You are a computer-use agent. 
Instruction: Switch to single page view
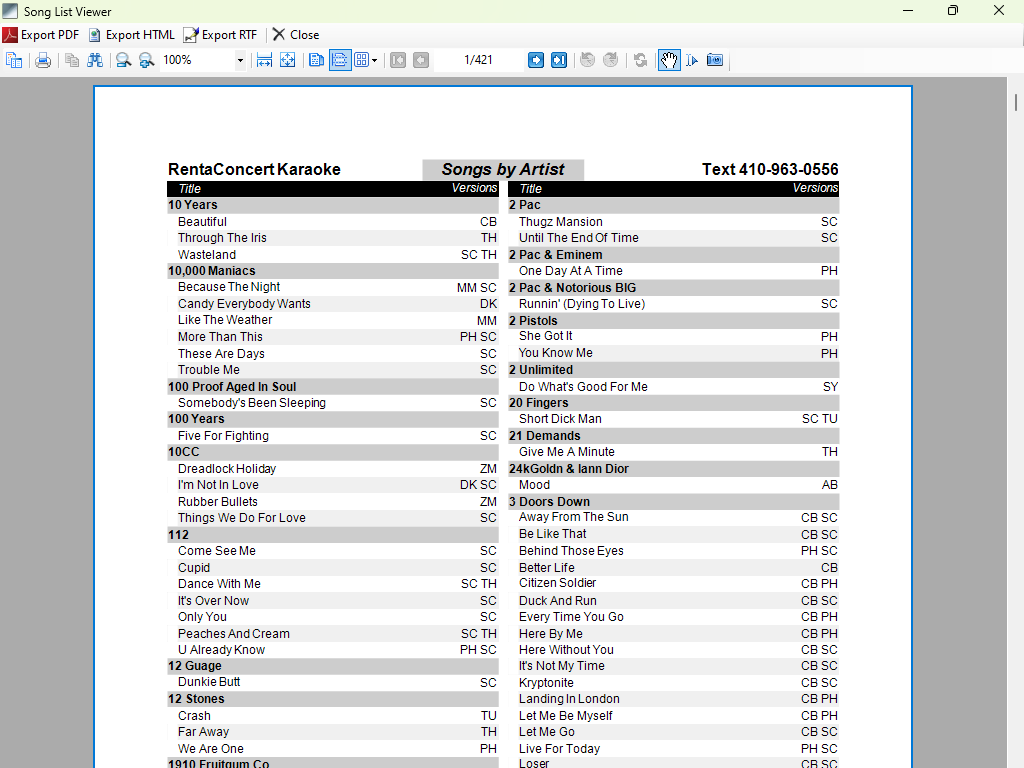pos(317,60)
